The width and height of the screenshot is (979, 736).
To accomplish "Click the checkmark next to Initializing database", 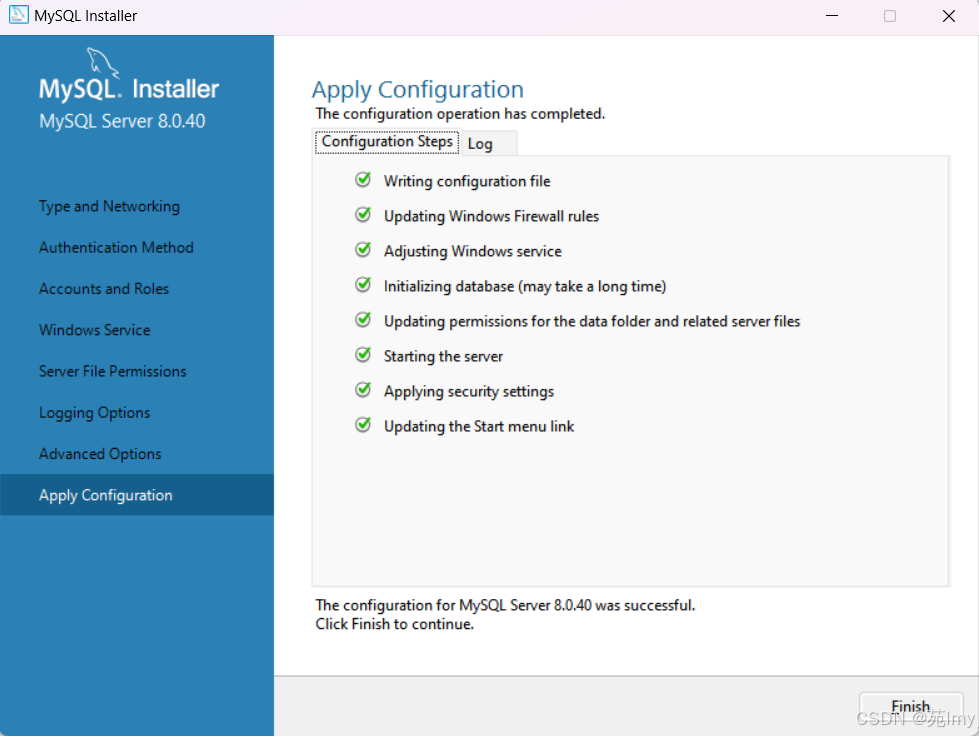I will [x=363, y=285].
